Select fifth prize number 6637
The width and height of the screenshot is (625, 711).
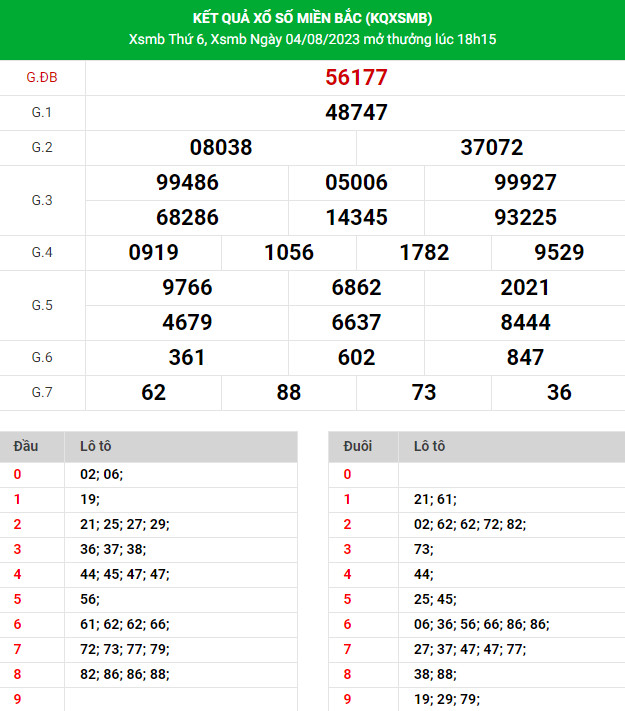[356, 322]
